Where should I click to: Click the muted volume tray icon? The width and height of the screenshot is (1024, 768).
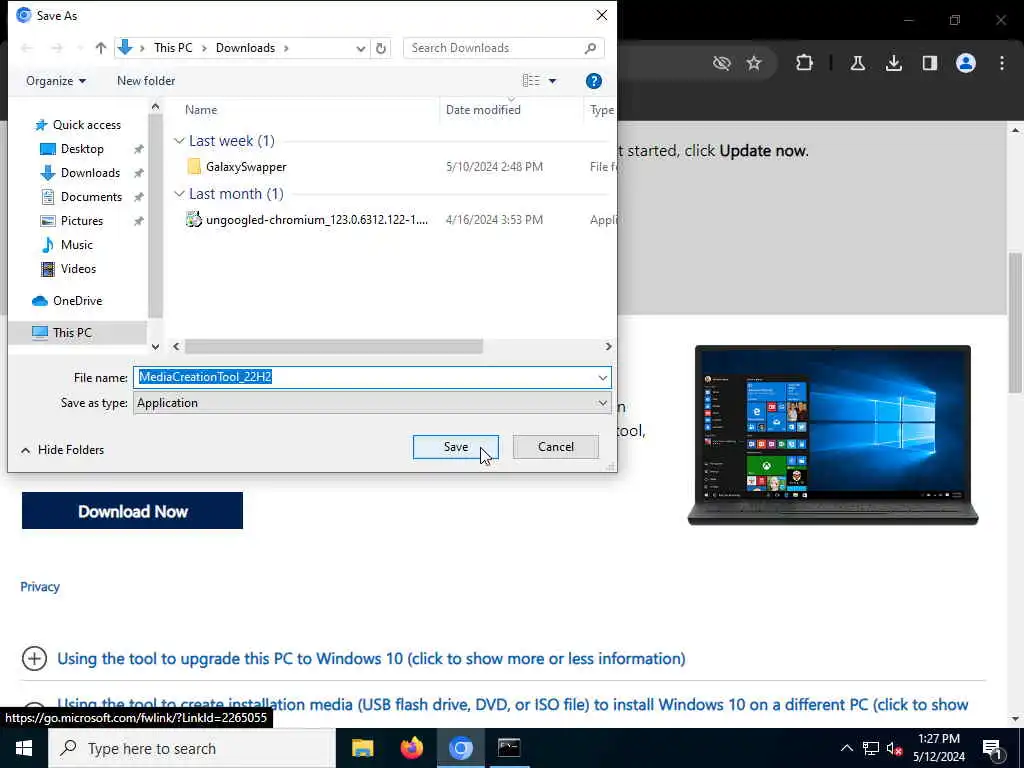[895, 748]
